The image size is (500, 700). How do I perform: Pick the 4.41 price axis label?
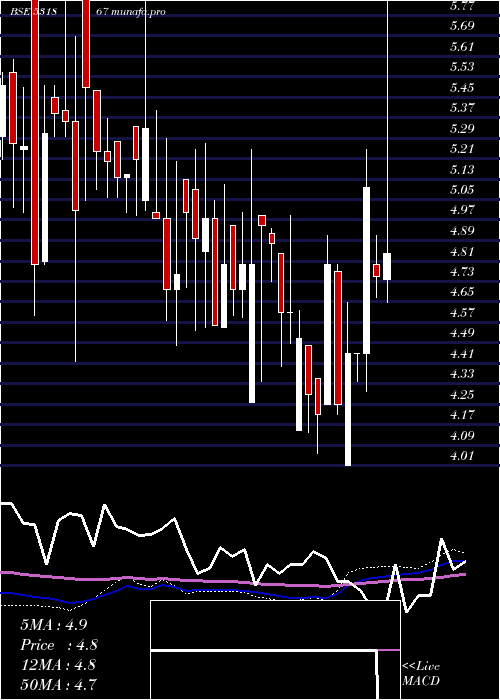462,354
